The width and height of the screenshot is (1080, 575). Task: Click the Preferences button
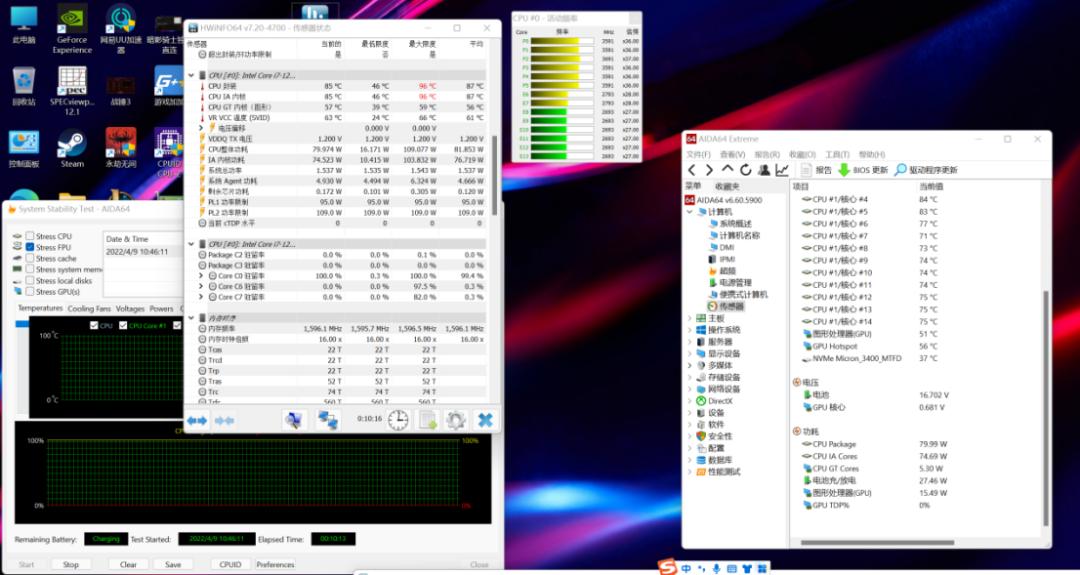275,564
